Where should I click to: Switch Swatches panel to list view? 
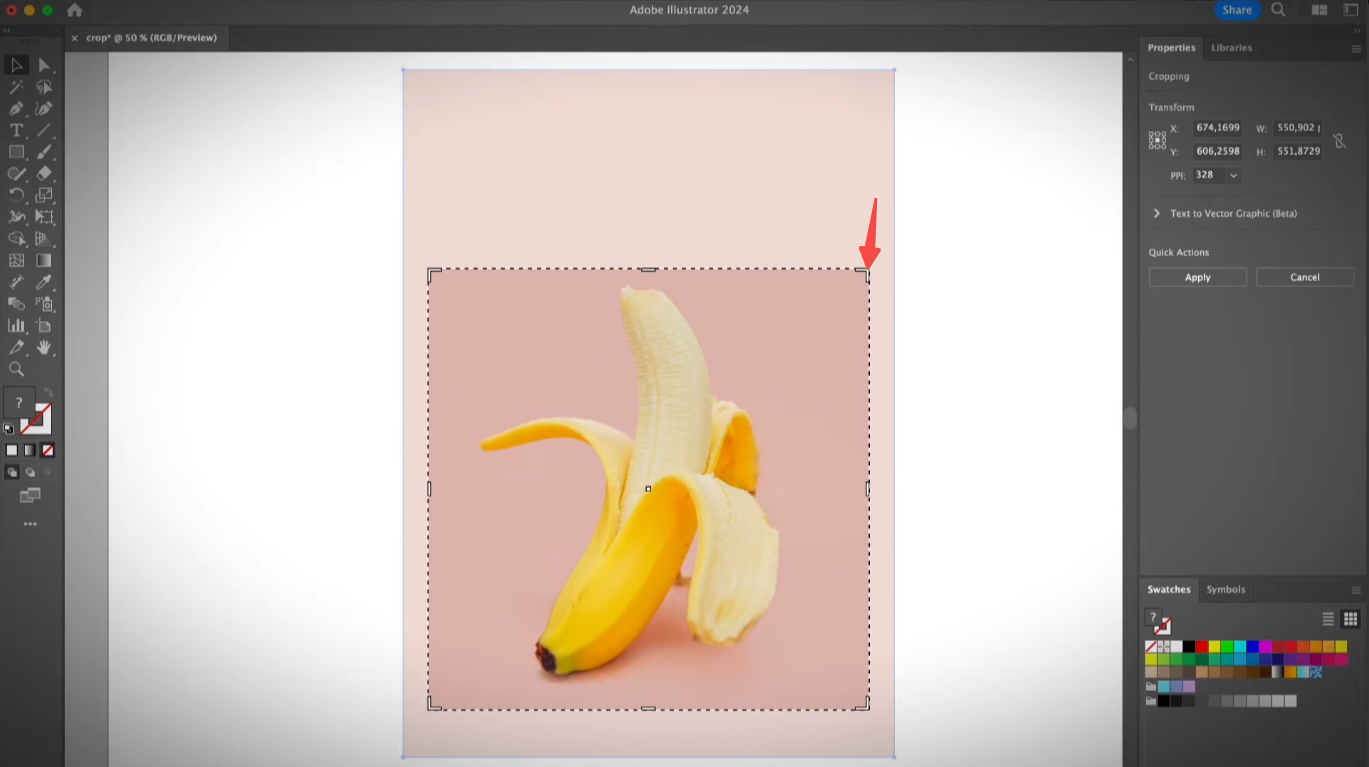point(1327,618)
